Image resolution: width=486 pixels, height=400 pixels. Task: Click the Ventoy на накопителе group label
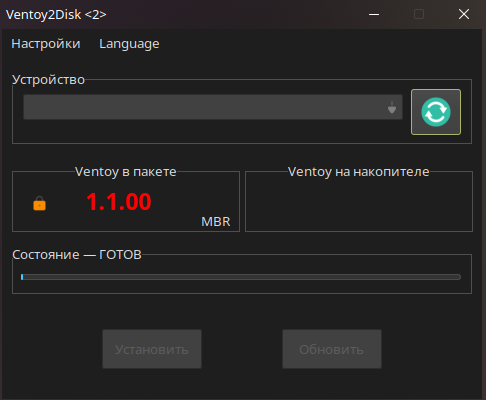[x=358, y=172]
